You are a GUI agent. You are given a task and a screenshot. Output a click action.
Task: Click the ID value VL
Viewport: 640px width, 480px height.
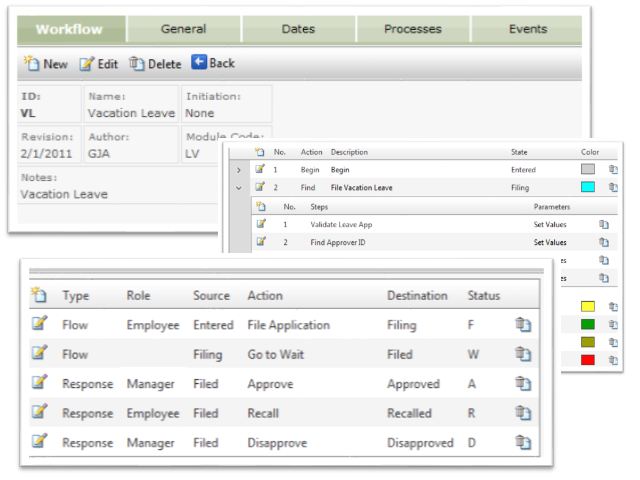click(x=28, y=113)
